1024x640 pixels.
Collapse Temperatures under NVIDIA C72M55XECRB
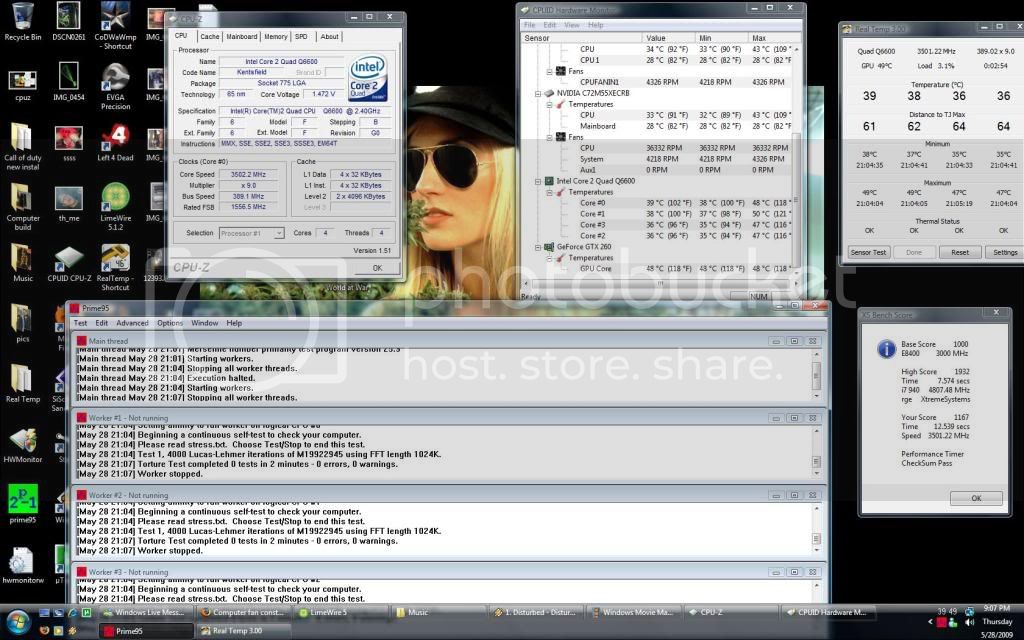coord(549,104)
